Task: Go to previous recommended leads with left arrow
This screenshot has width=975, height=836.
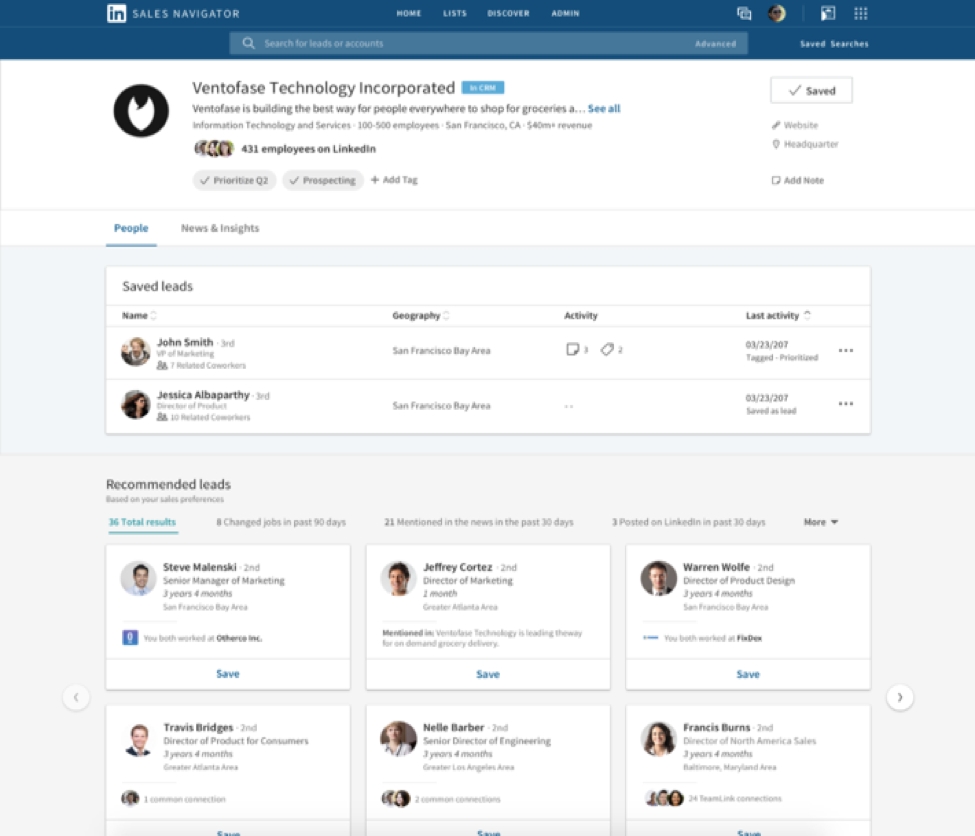Action: pyautogui.click(x=77, y=697)
